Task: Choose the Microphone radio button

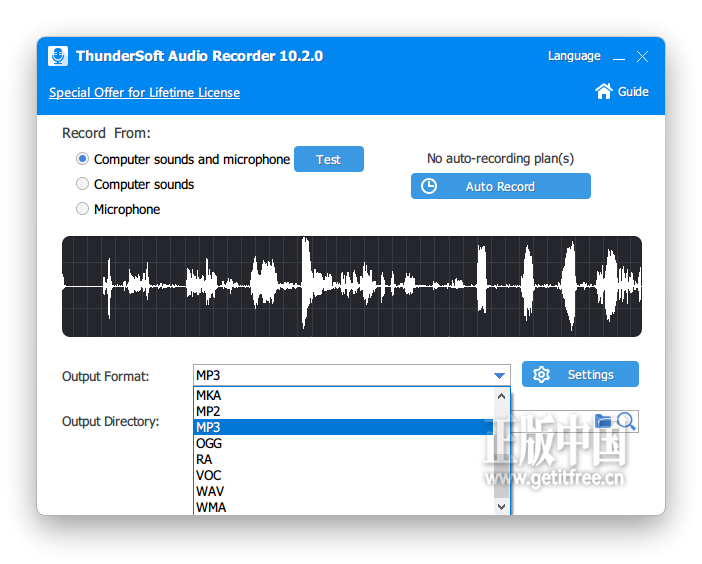Action: tap(82, 209)
